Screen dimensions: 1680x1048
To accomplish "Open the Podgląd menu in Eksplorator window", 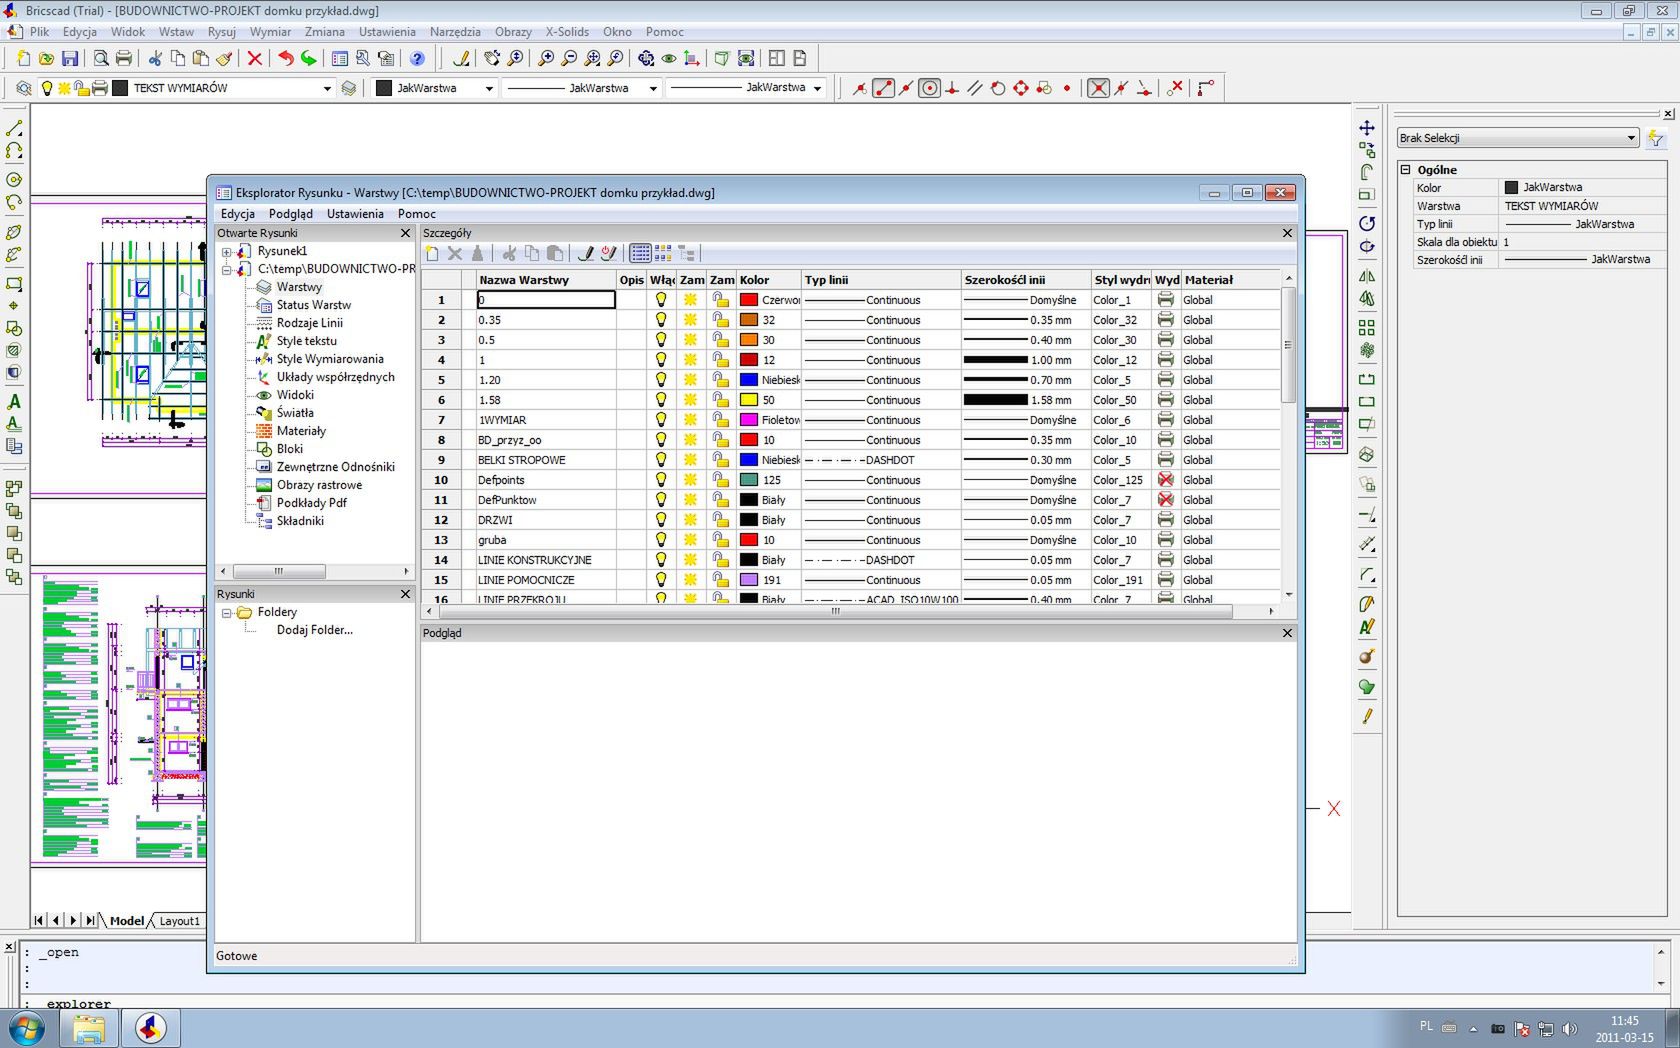I will tap(291, 214).
